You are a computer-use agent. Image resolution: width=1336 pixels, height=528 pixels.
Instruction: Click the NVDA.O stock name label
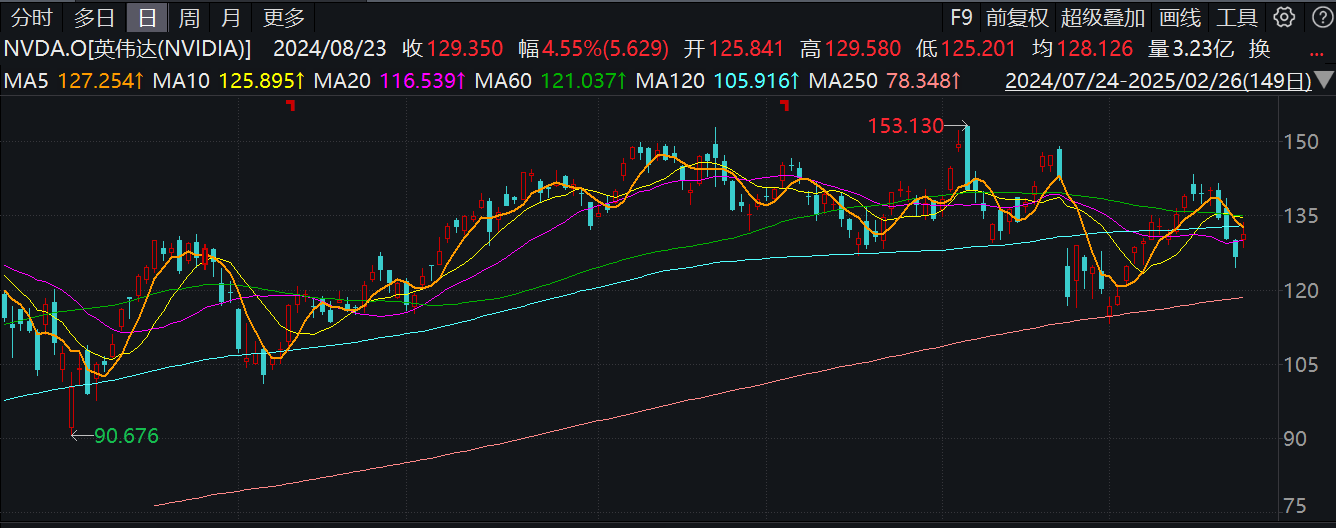click(x=127, y=48)
